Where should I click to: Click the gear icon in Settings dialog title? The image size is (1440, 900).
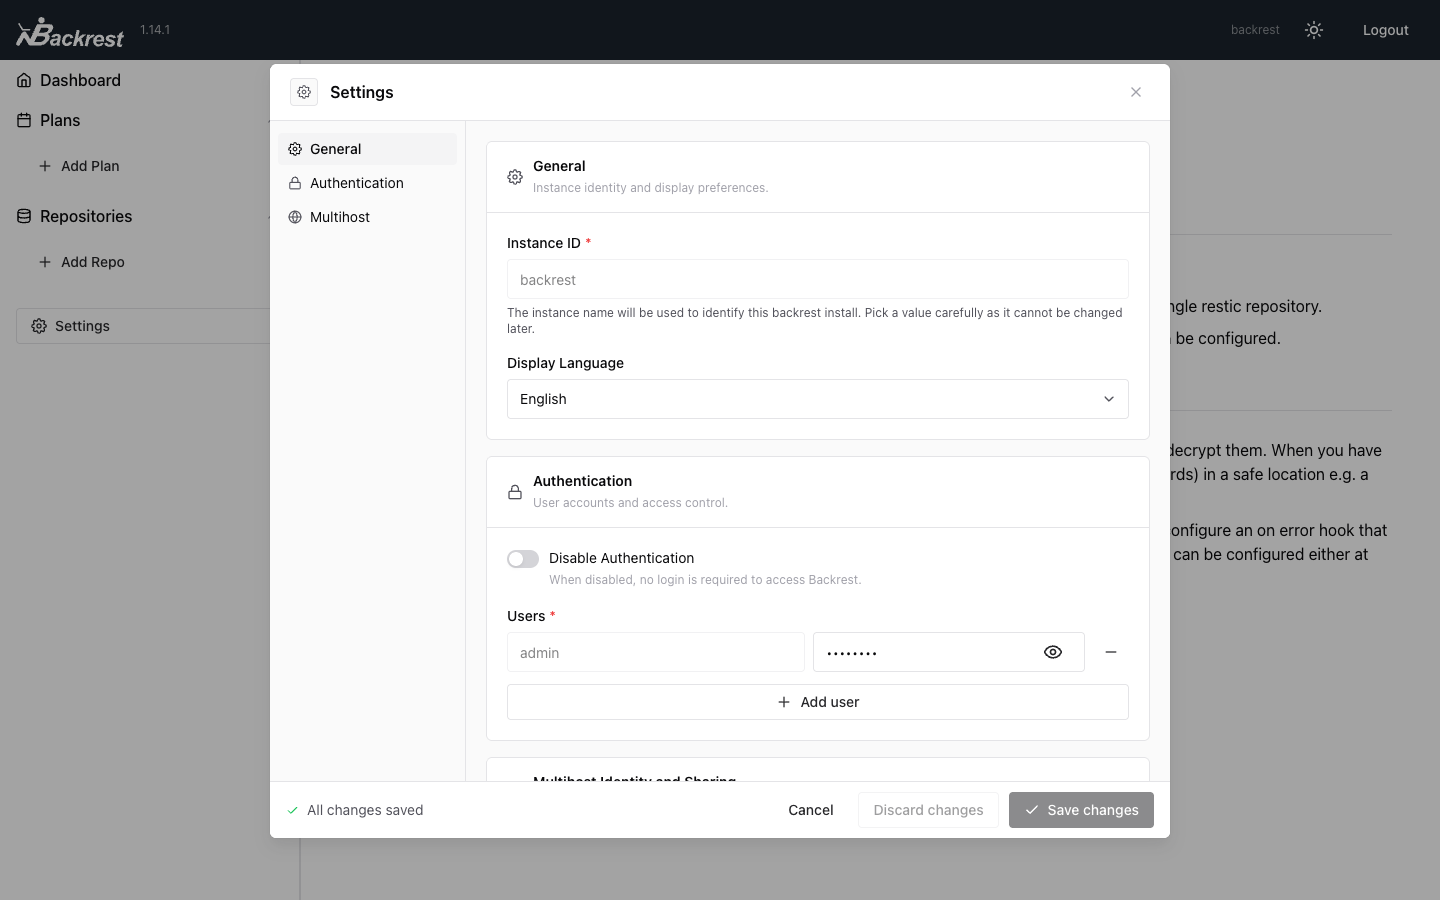point(304,92)
